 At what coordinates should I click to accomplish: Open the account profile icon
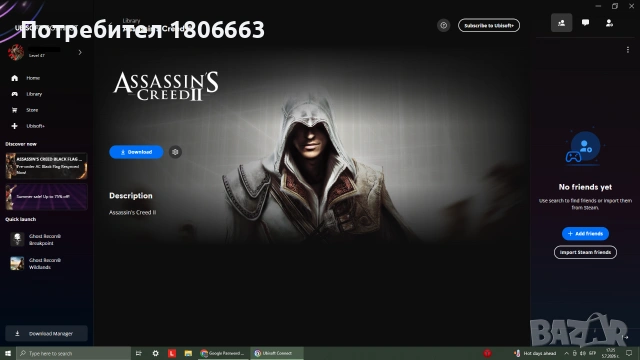pyautogui.click(x=609, y=23)
